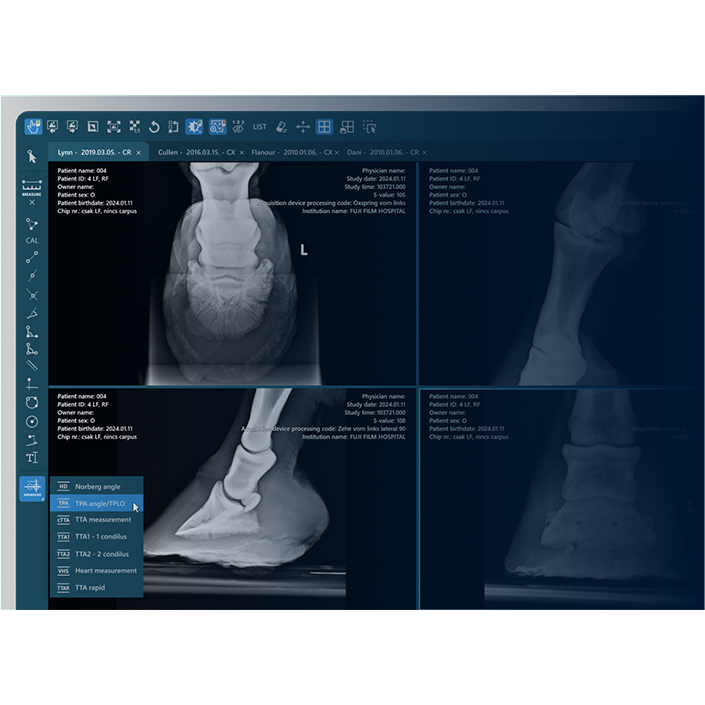Open the Advanced measurements dropdown
The height and width of the screenshot is (705, 705).
pyautogui.click(x=32, y=489)
